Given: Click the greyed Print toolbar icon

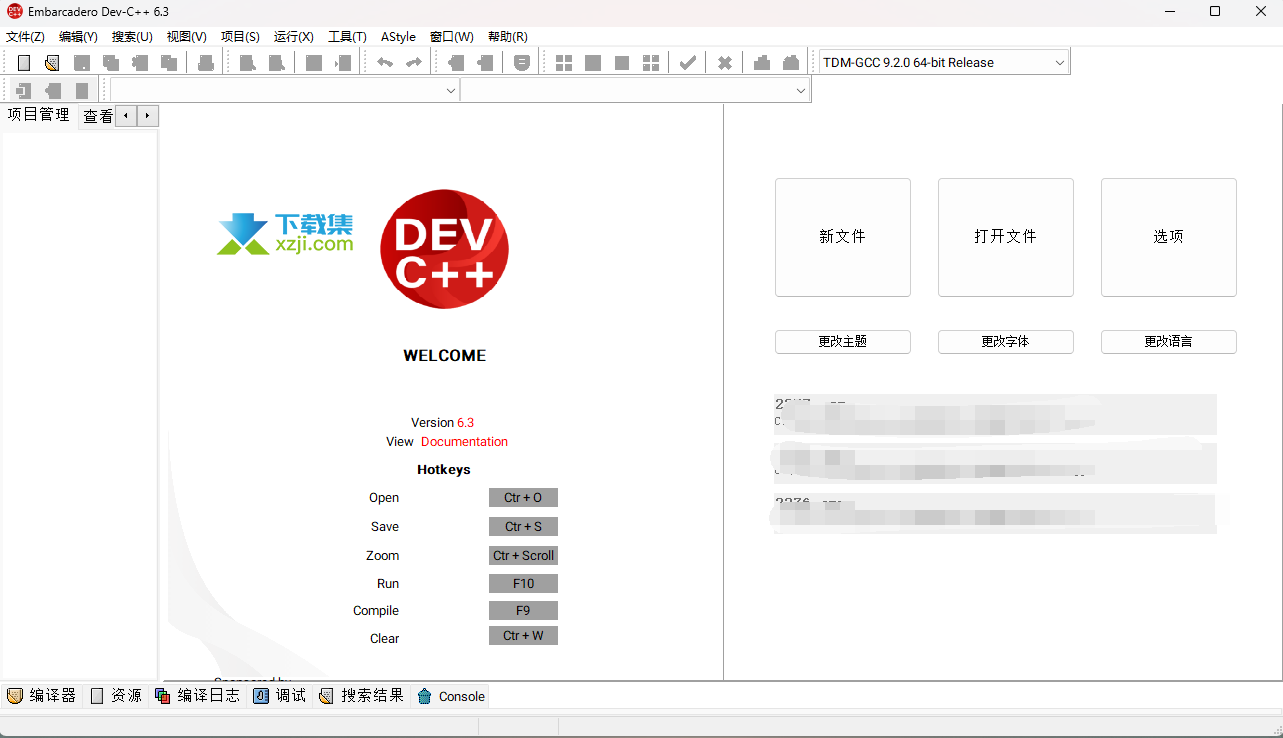Looking at the screenshot, I should pos(206,63).
